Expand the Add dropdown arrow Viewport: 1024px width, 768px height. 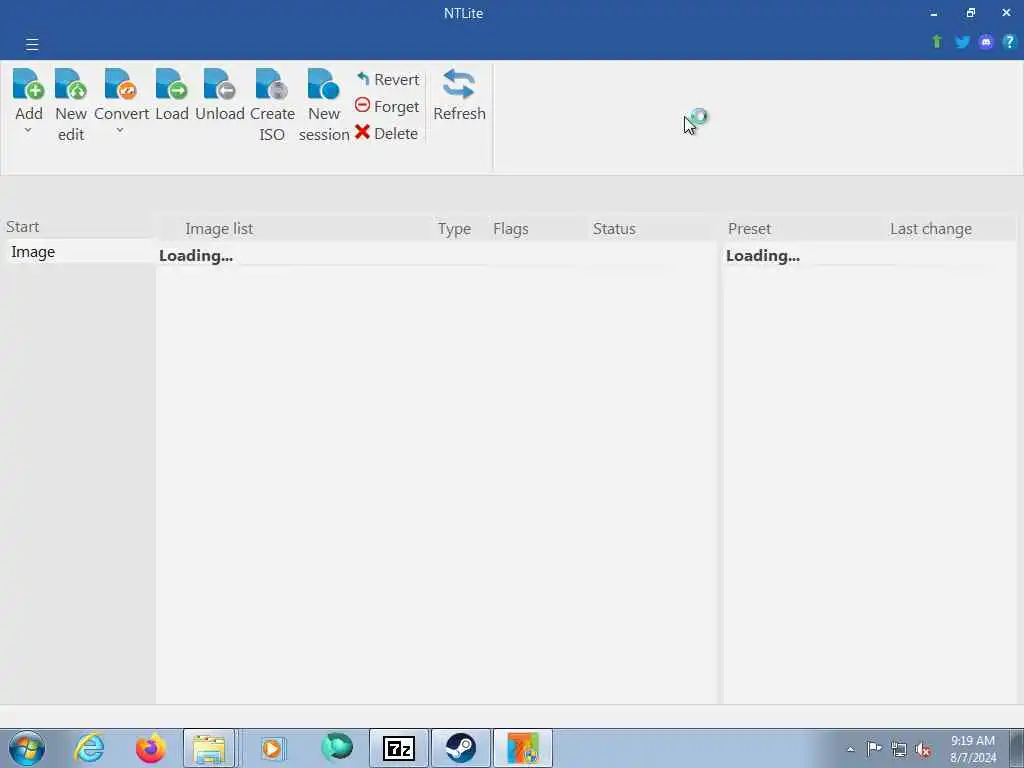pyautogui.click(x=28, y=130)
